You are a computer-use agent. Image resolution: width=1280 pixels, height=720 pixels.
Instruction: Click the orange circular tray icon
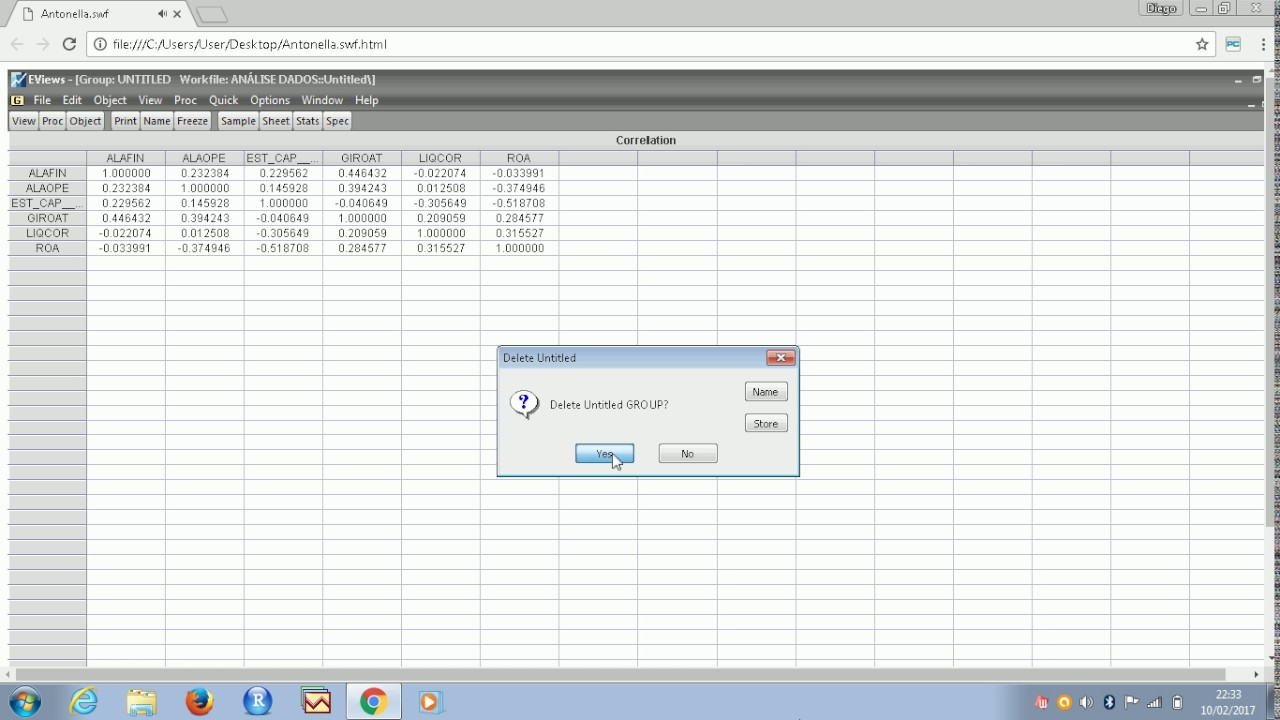pos(1064,702)
